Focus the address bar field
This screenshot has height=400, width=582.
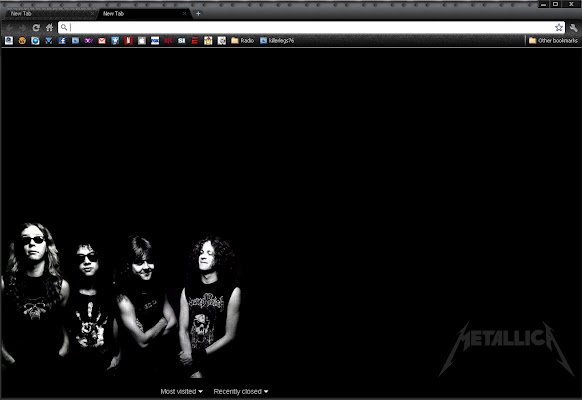[311, 27]
